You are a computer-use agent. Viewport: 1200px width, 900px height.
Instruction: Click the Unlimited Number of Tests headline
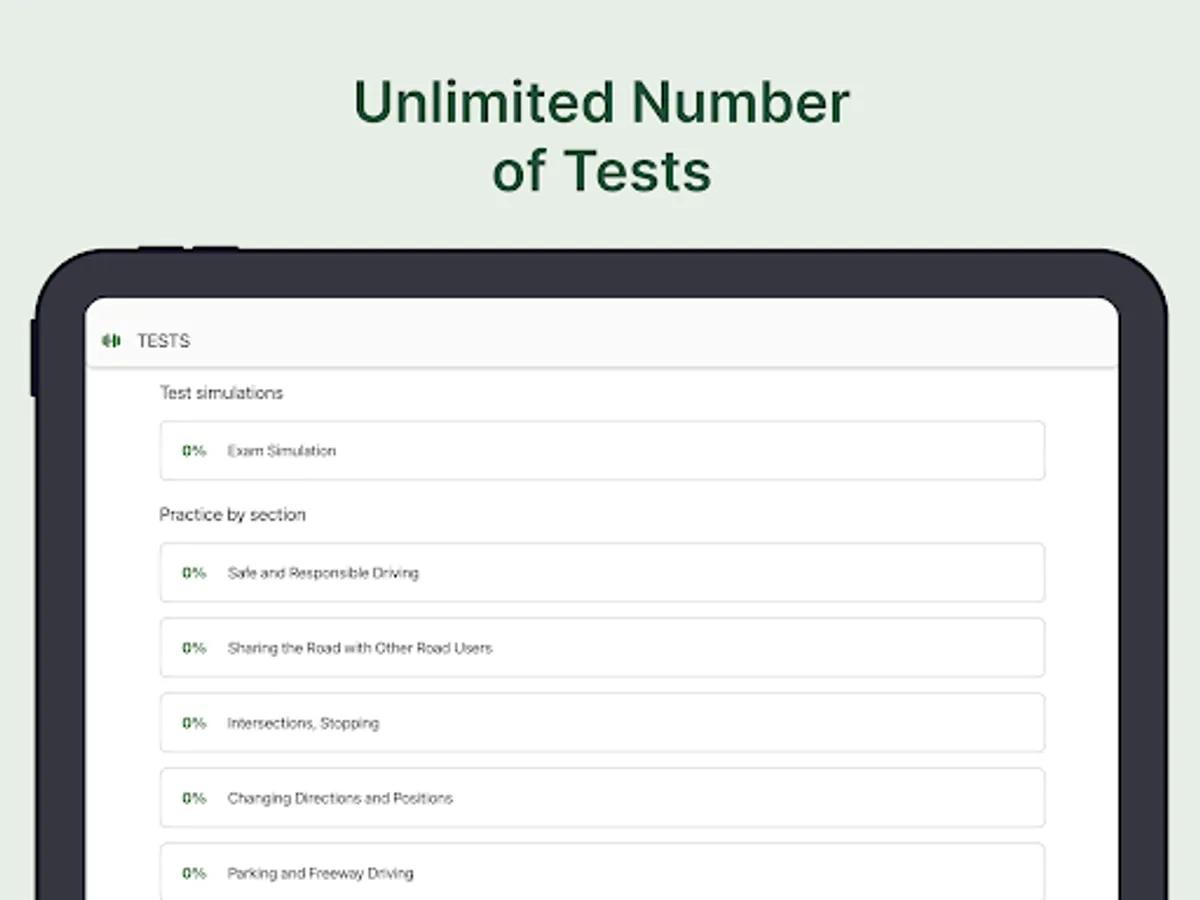[x=601, y=136]
